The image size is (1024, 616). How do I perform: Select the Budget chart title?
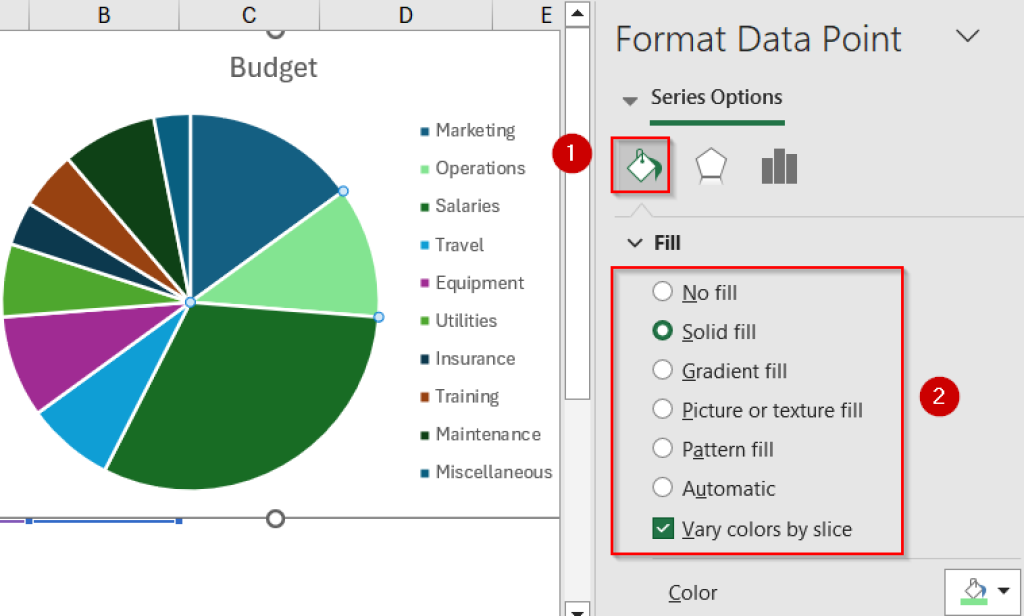[x=273, y=67]
